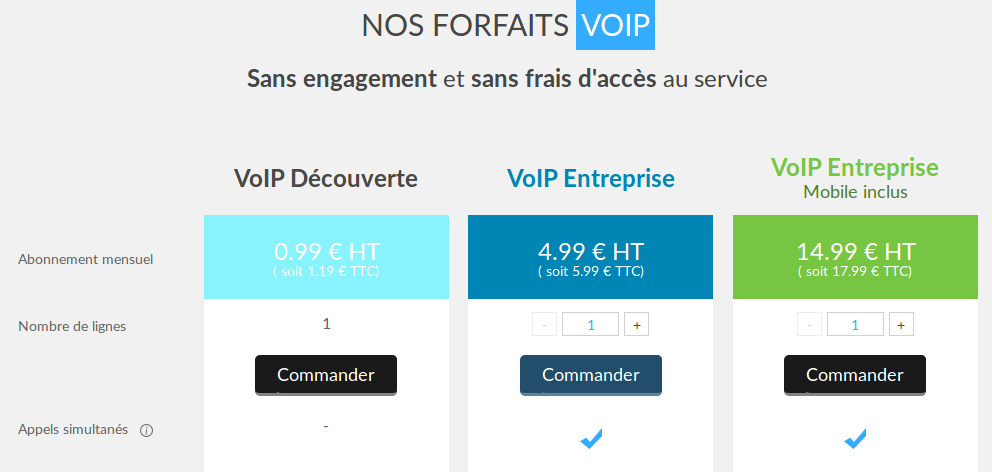Image resolution: width=992 pixels, height=472 pixels.
Task: Select the VoIP Découverte heading
Action: (x=326, y=179)
